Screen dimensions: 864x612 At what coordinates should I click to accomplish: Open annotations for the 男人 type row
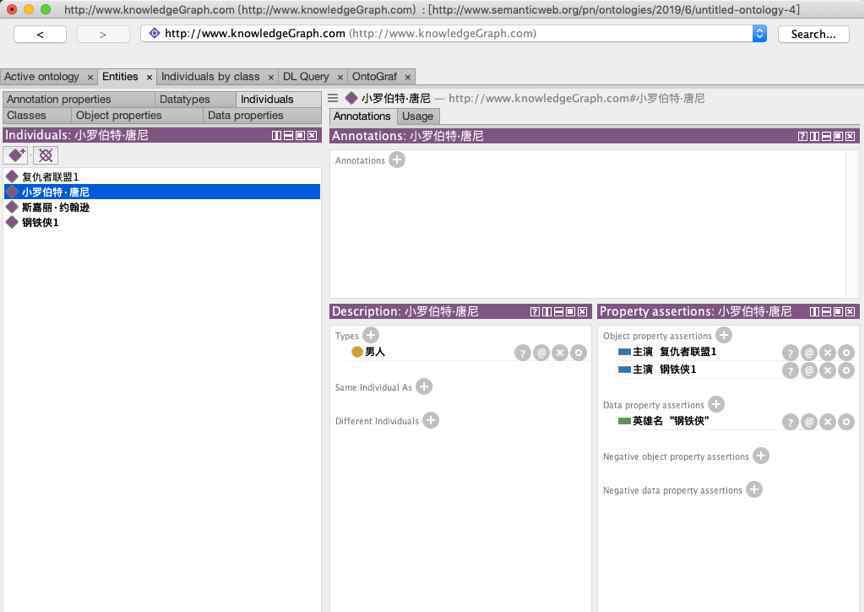click(541, 353)
